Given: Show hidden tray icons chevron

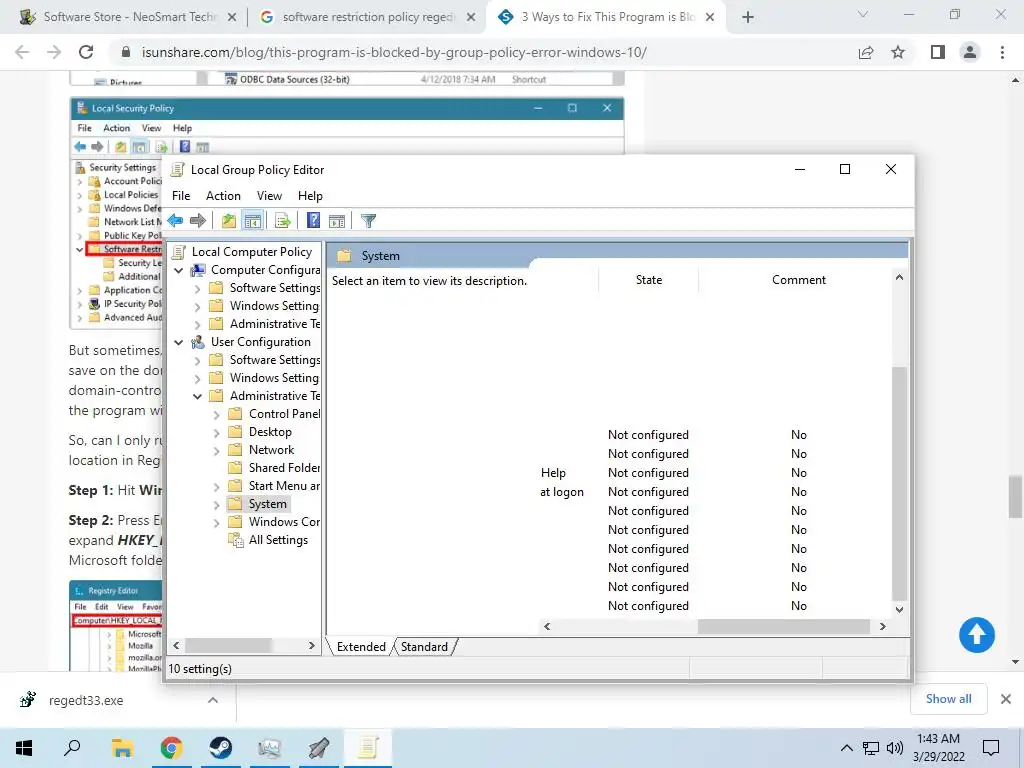Looking at the screenshot, I should [x=846, y=748].
